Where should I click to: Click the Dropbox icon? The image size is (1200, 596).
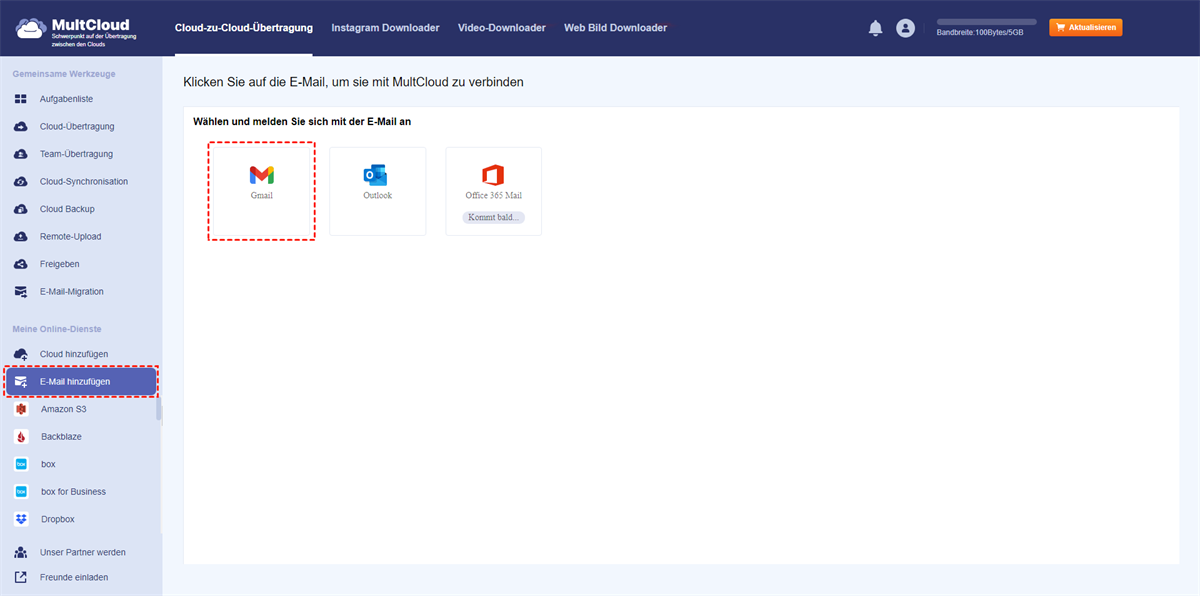(21, 519)
